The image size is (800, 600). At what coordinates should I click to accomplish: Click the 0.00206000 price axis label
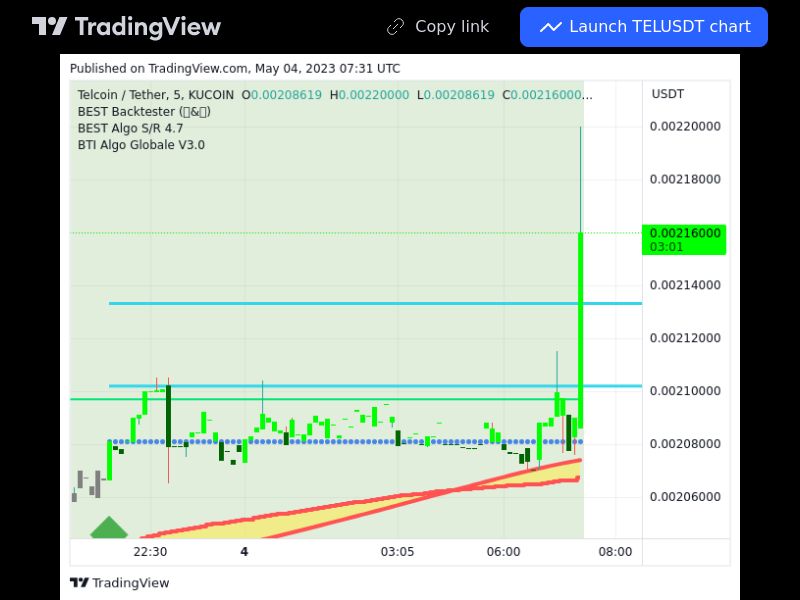click(x=685, y=496)
